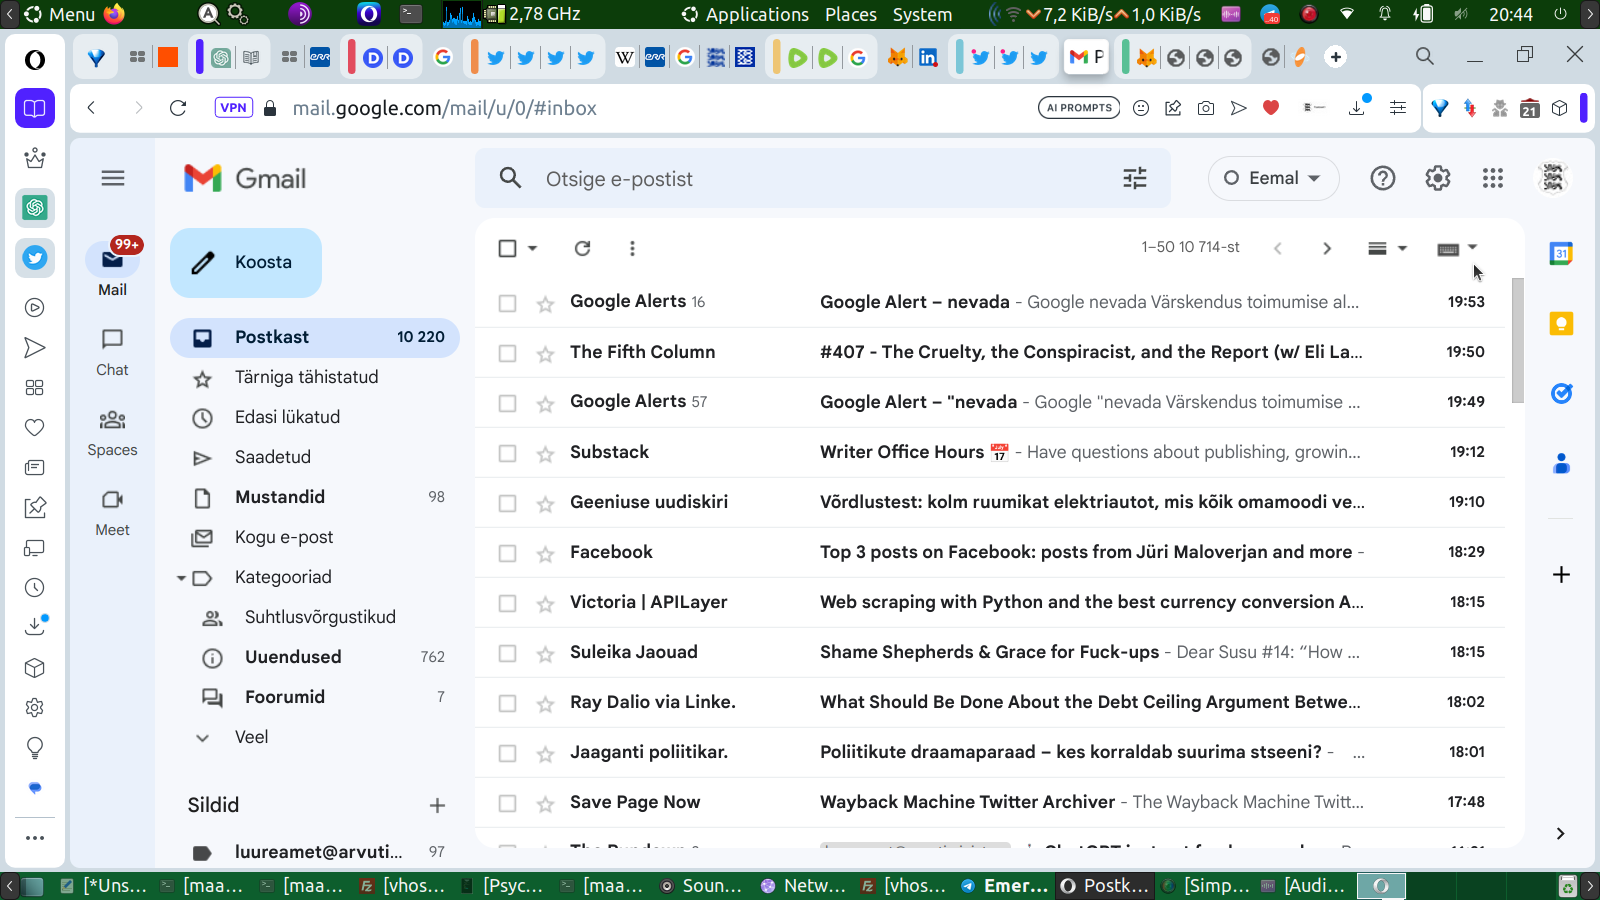Click the Koosta compose button
This screenshot has height=900, width=1600.
tap(246, 262)
